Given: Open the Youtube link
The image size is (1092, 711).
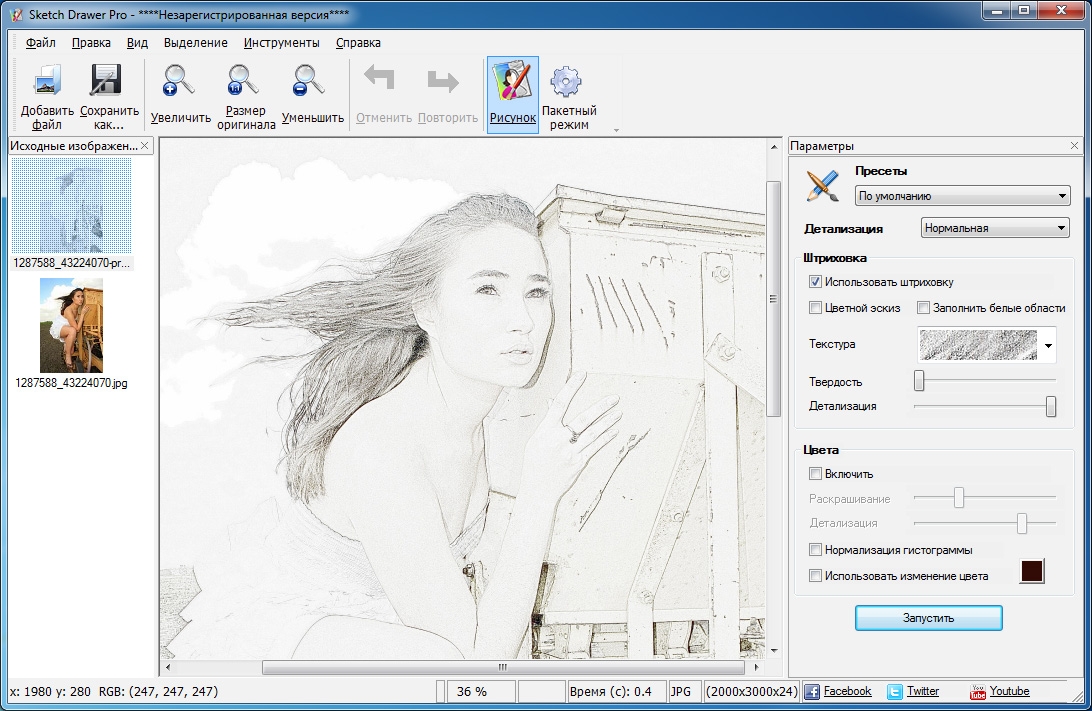Looking at the screenshot, I should point(1009,691).
